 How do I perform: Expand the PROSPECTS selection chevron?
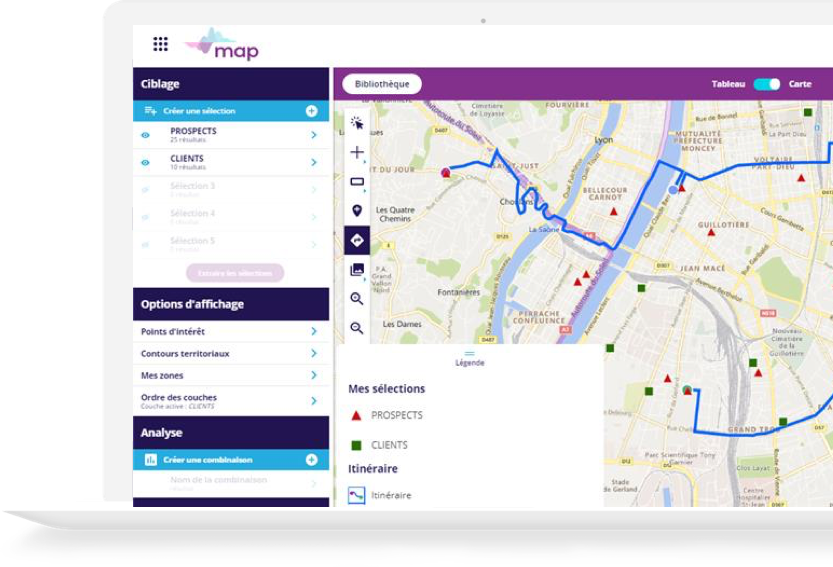[313, 135]
